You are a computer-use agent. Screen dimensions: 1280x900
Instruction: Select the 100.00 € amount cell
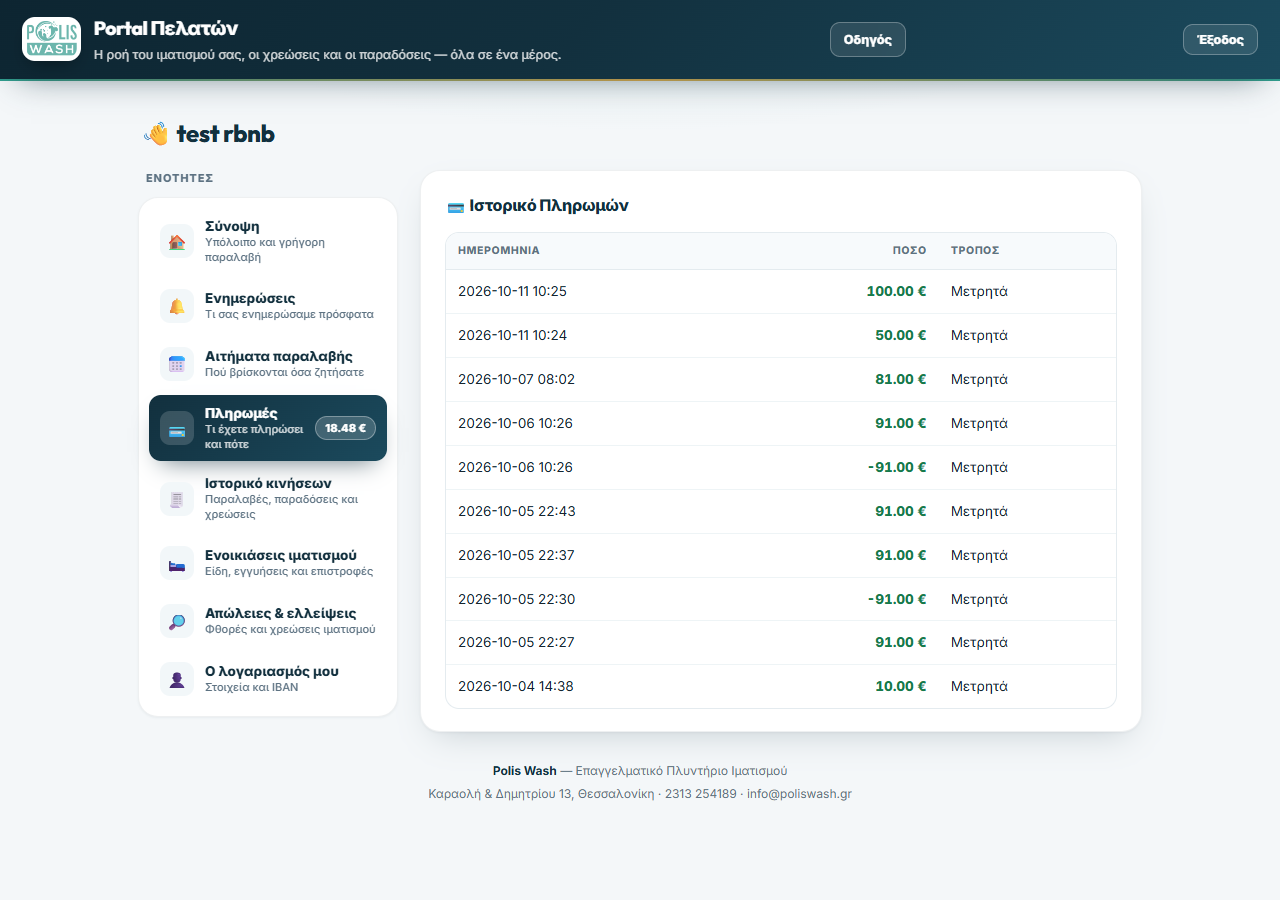pyautogui.click(x=896, y=292)
